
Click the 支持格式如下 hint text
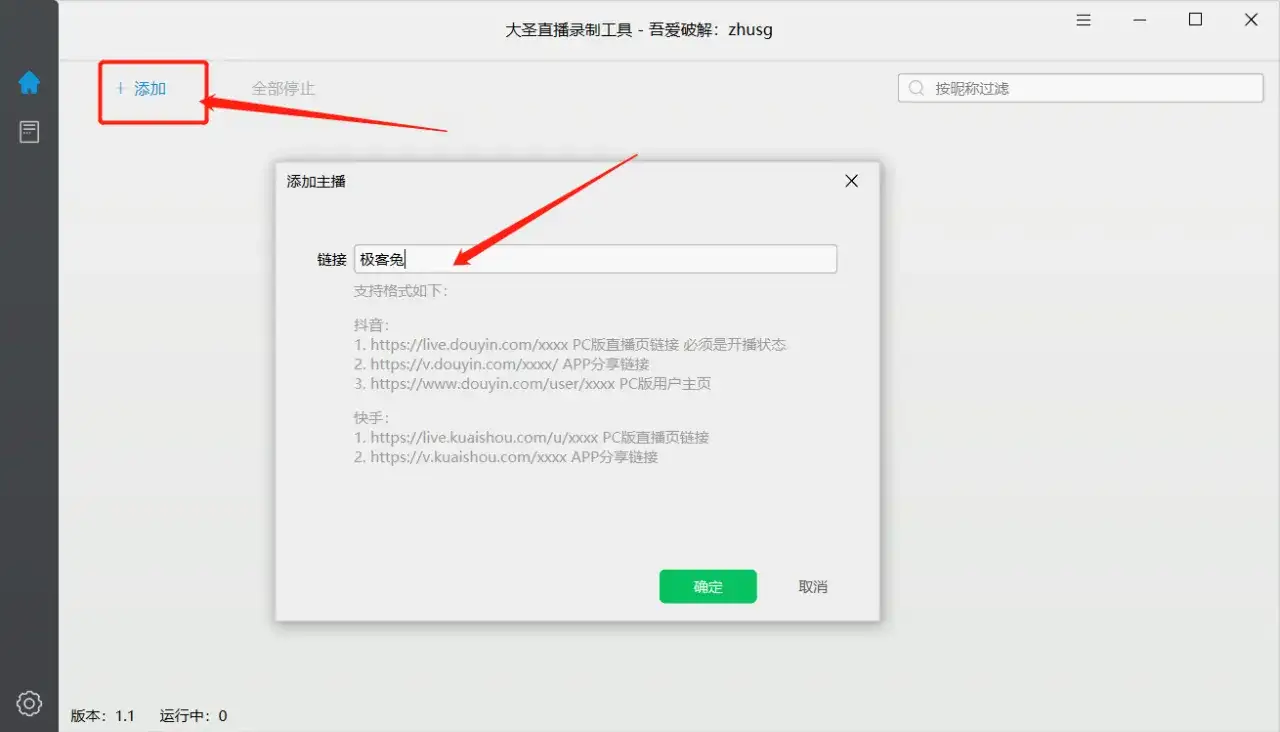pyautogui.click(x=401, y=291)
